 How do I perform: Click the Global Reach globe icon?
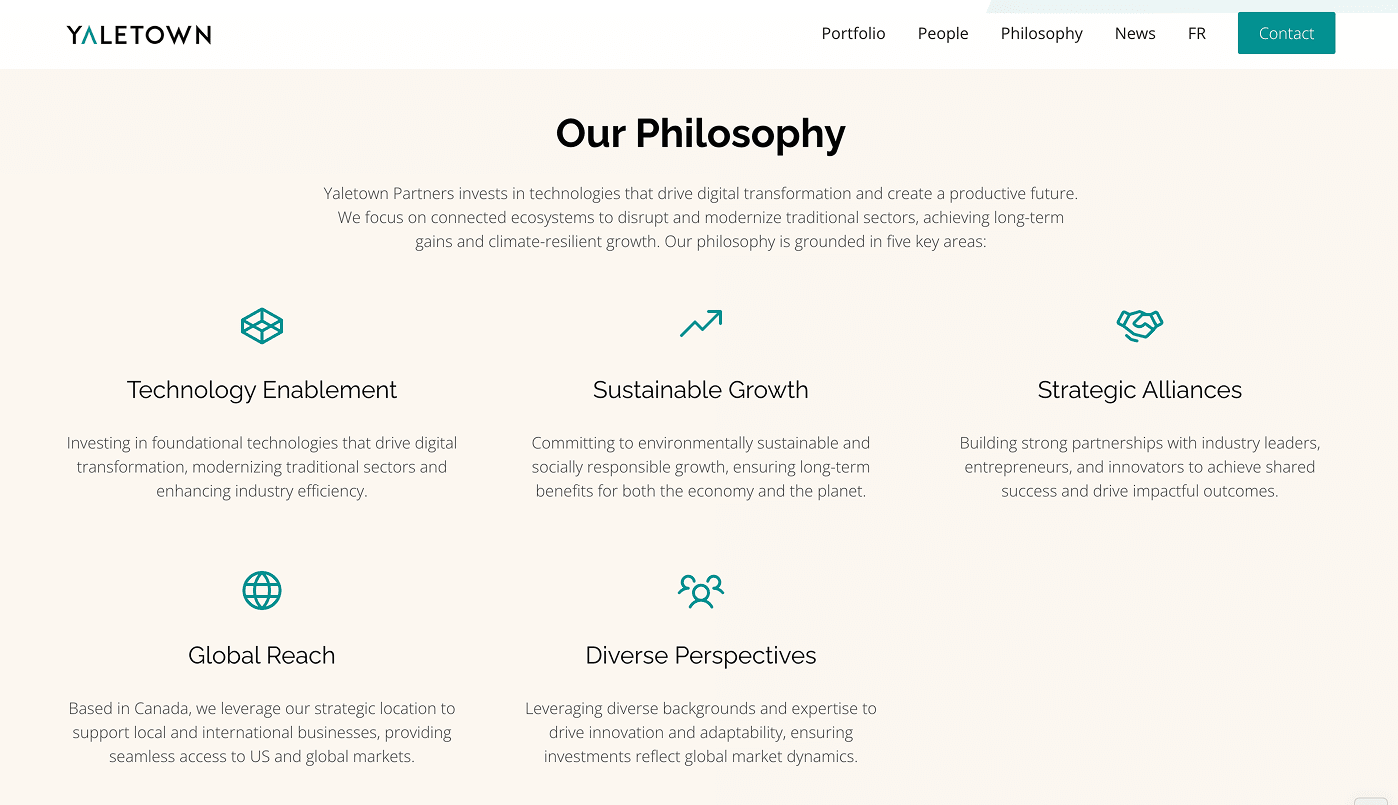(x=262, y=590)
